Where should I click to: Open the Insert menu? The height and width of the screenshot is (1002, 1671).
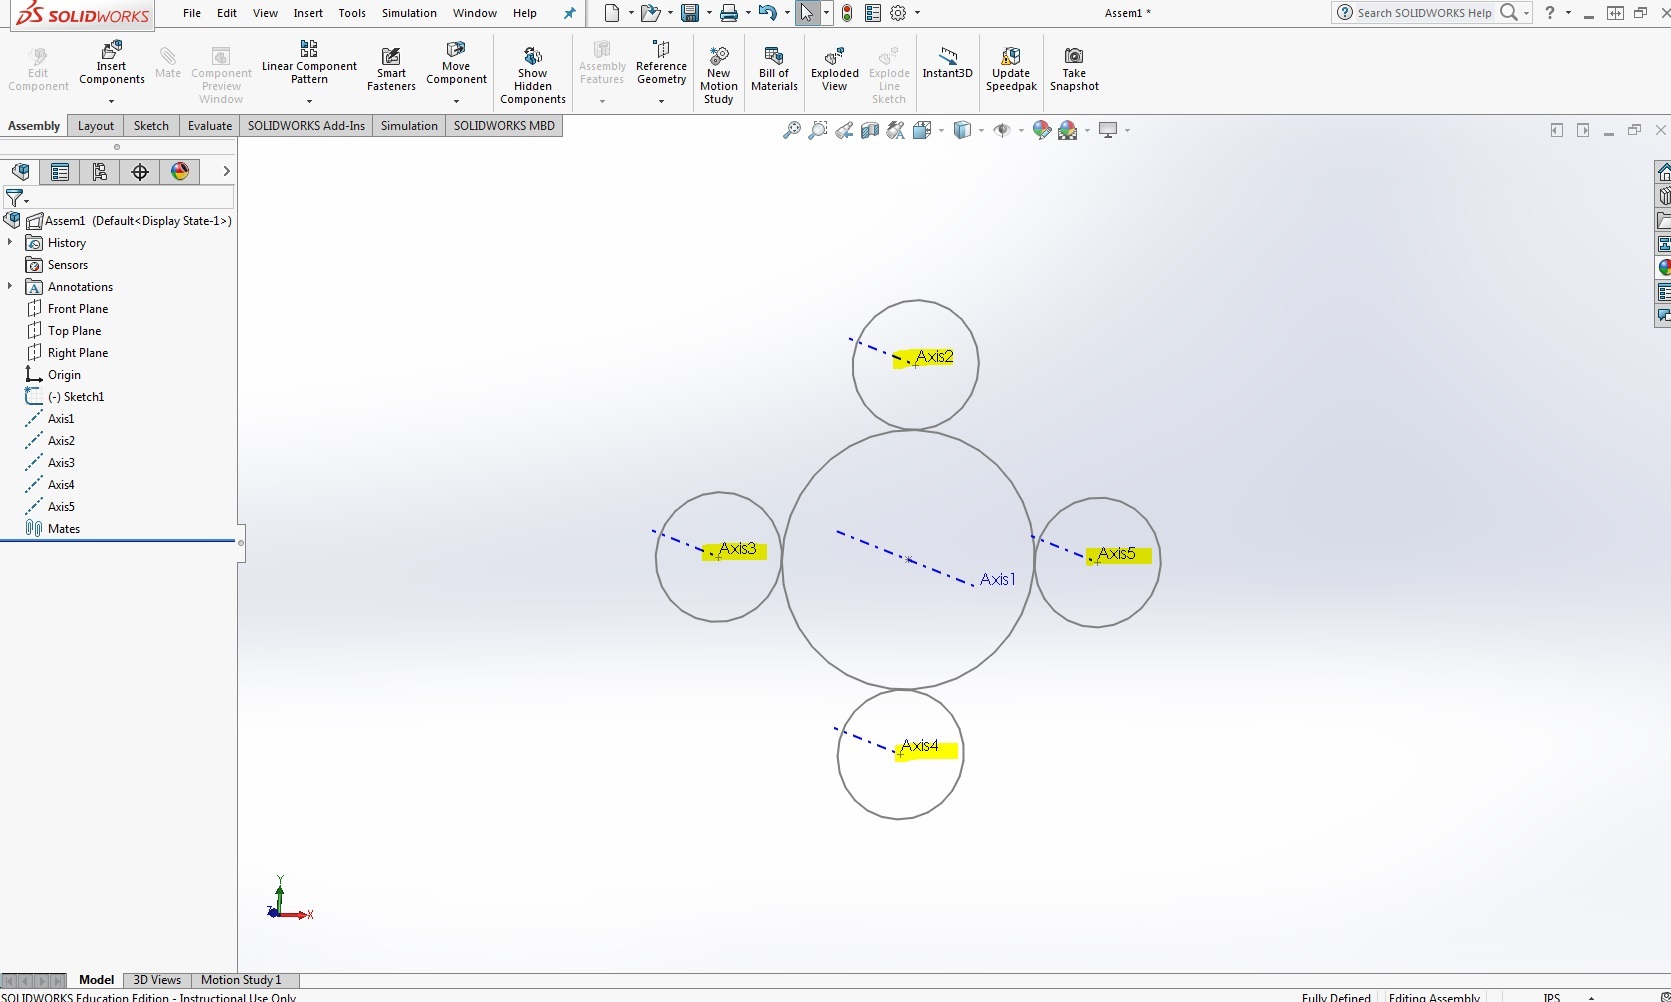(x=308, y=13)
